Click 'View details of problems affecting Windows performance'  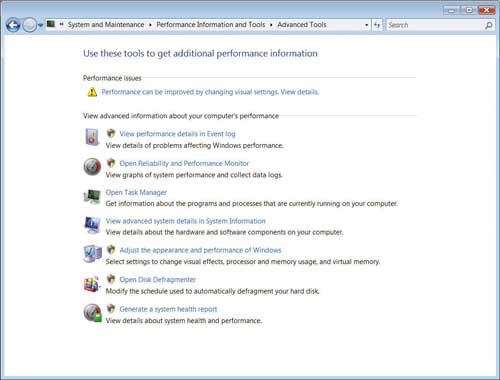(194, 145)
